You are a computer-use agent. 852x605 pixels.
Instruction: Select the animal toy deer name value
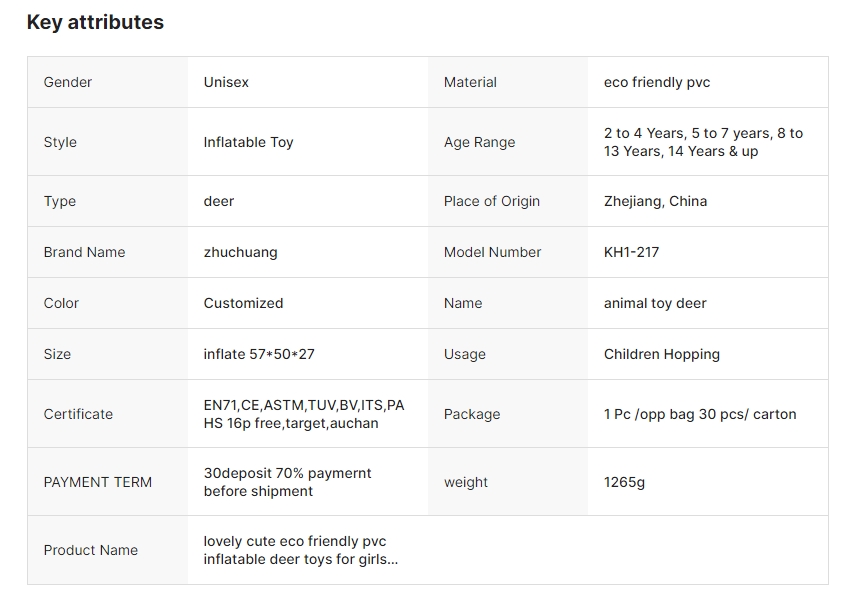tap(655, 303)
